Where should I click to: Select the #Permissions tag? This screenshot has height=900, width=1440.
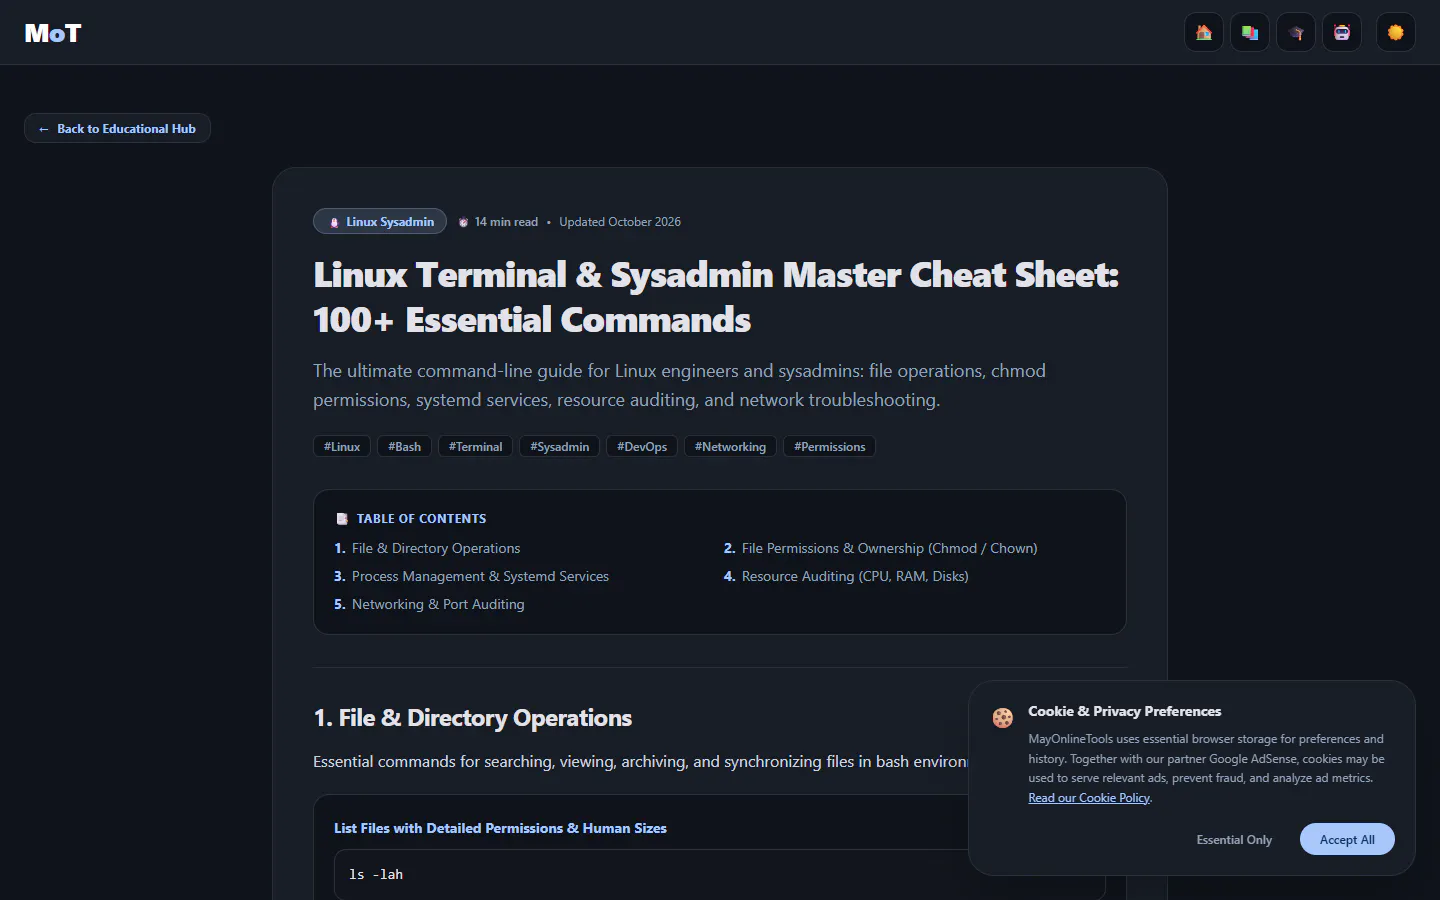point(829,447)
